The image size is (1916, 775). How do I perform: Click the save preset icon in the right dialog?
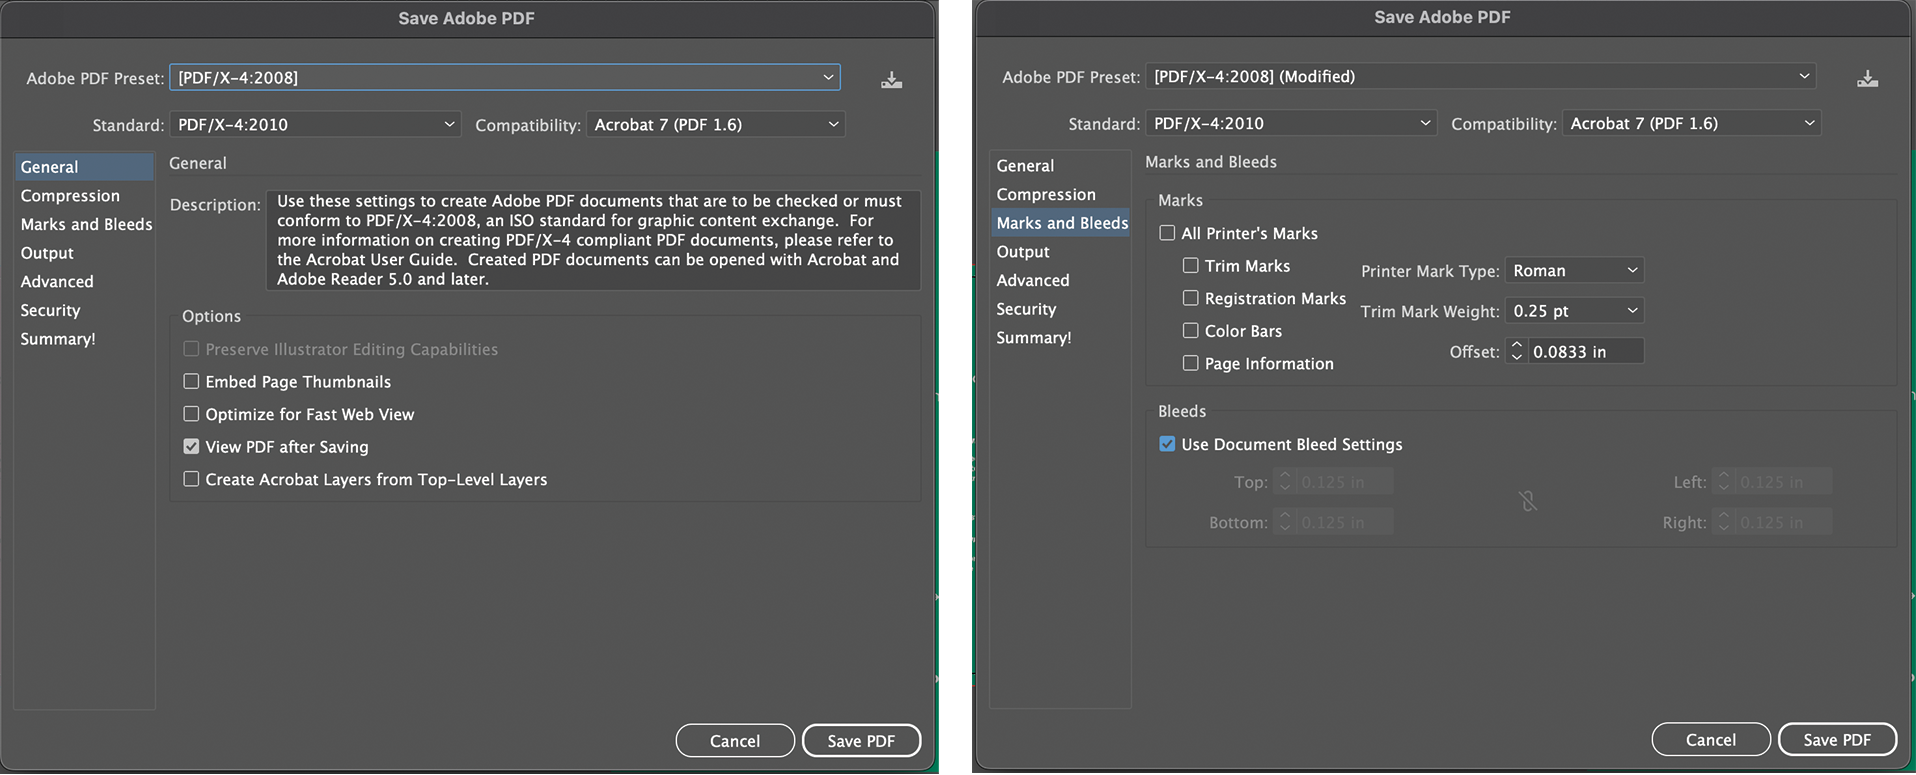coord(1867,79)
